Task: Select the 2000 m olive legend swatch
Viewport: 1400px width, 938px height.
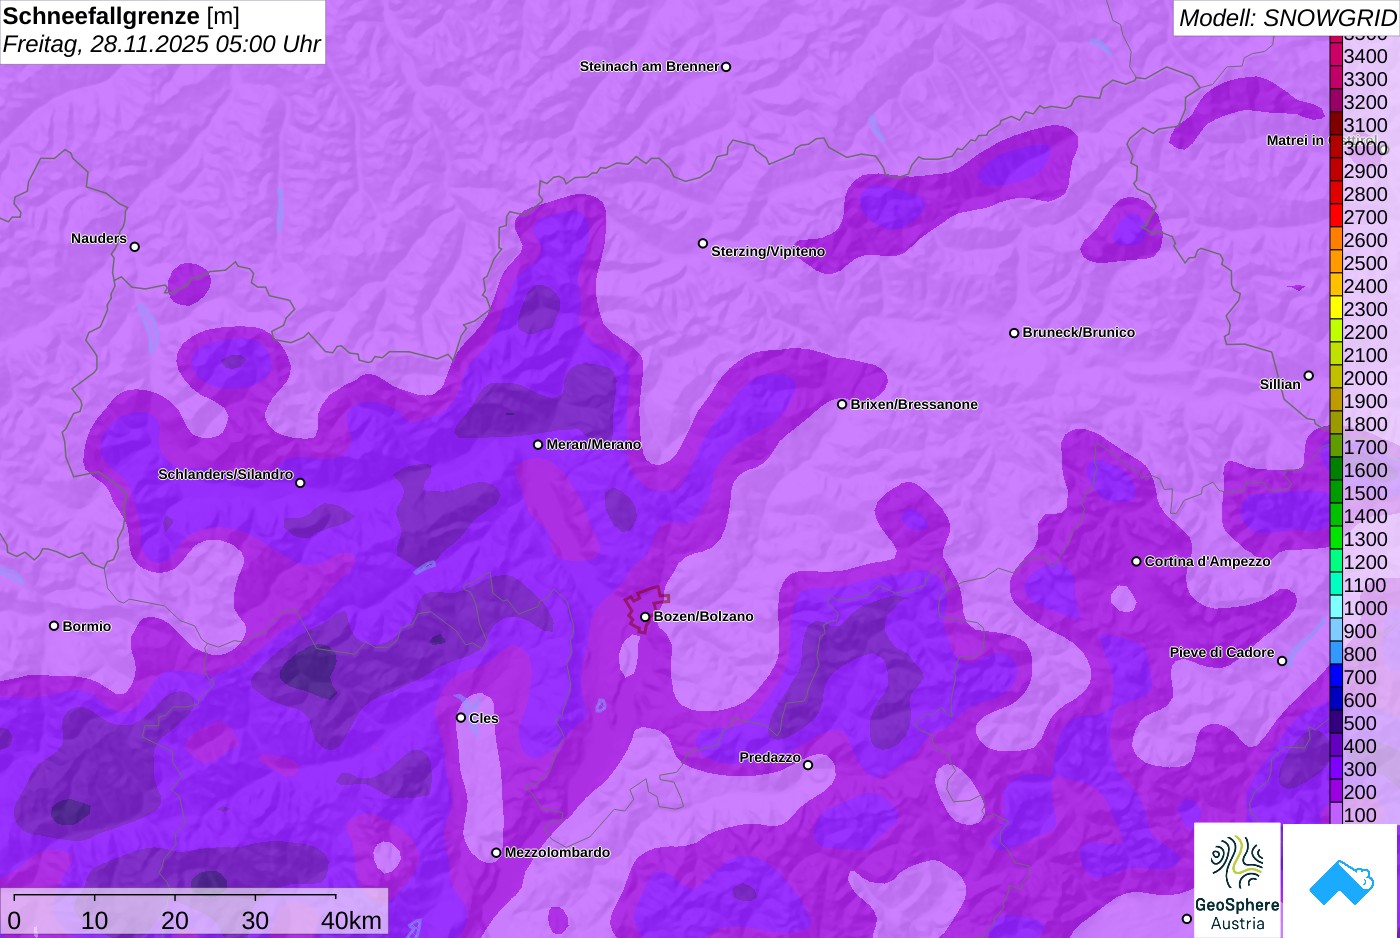Action: point(1336,377)
